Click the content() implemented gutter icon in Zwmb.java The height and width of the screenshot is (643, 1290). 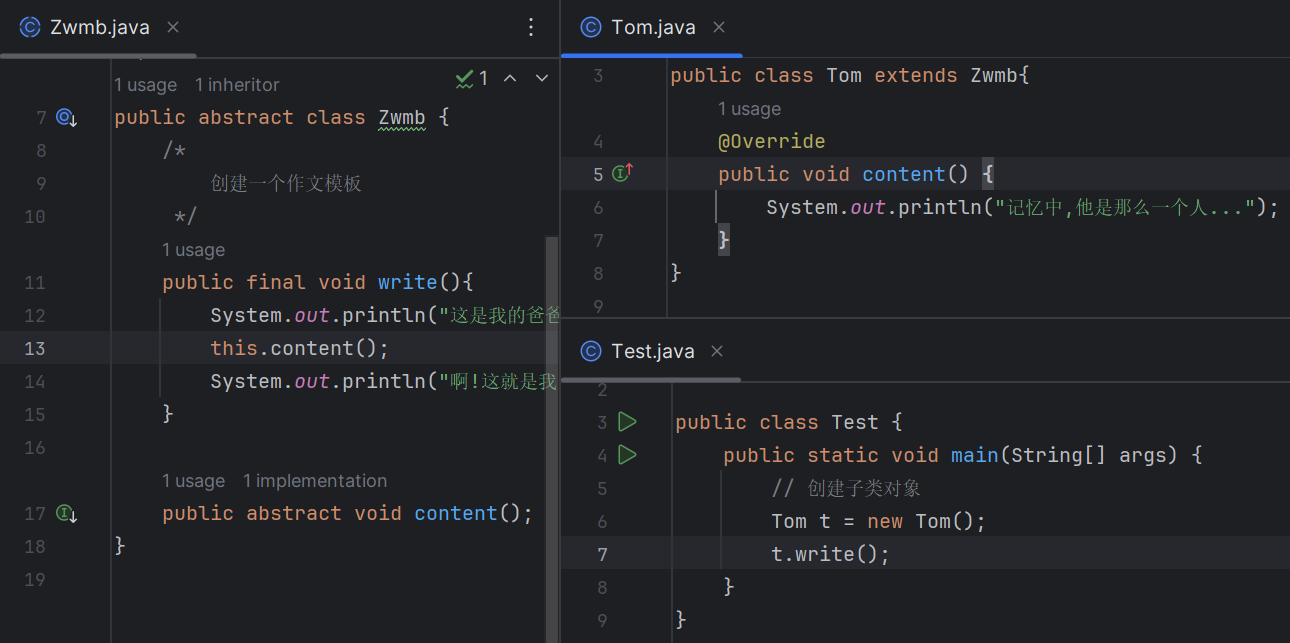coord(67,514)
